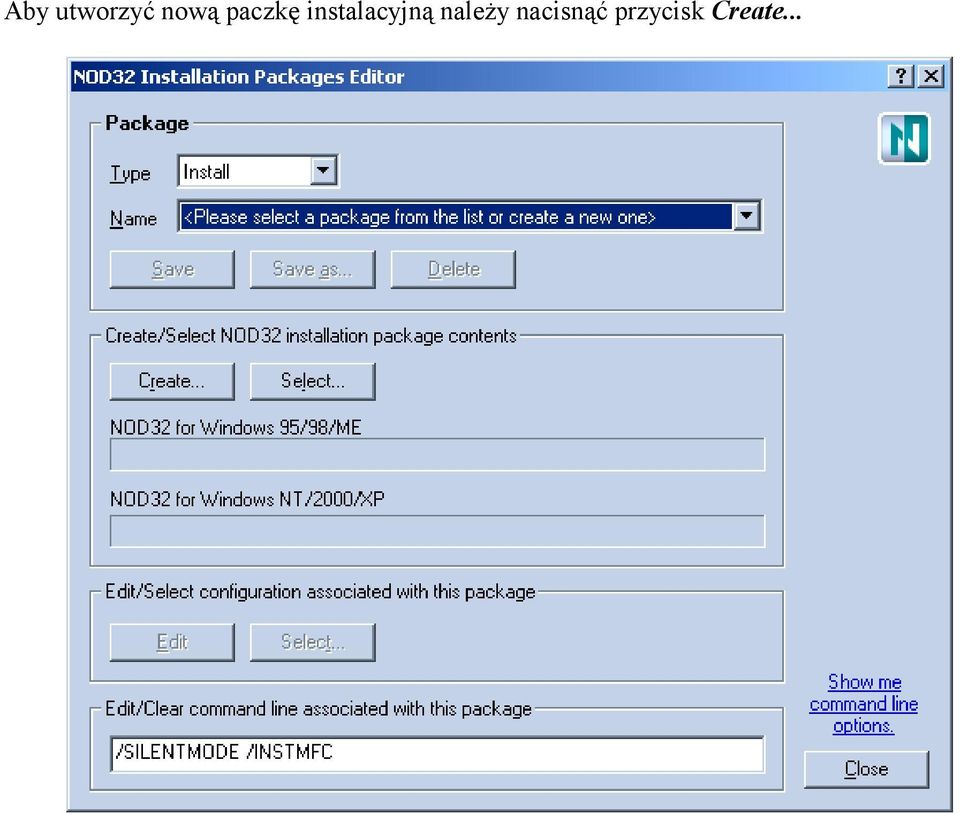The image size is (960, 814).
Task: Click the Save button
Action: (x=172, y=269)
